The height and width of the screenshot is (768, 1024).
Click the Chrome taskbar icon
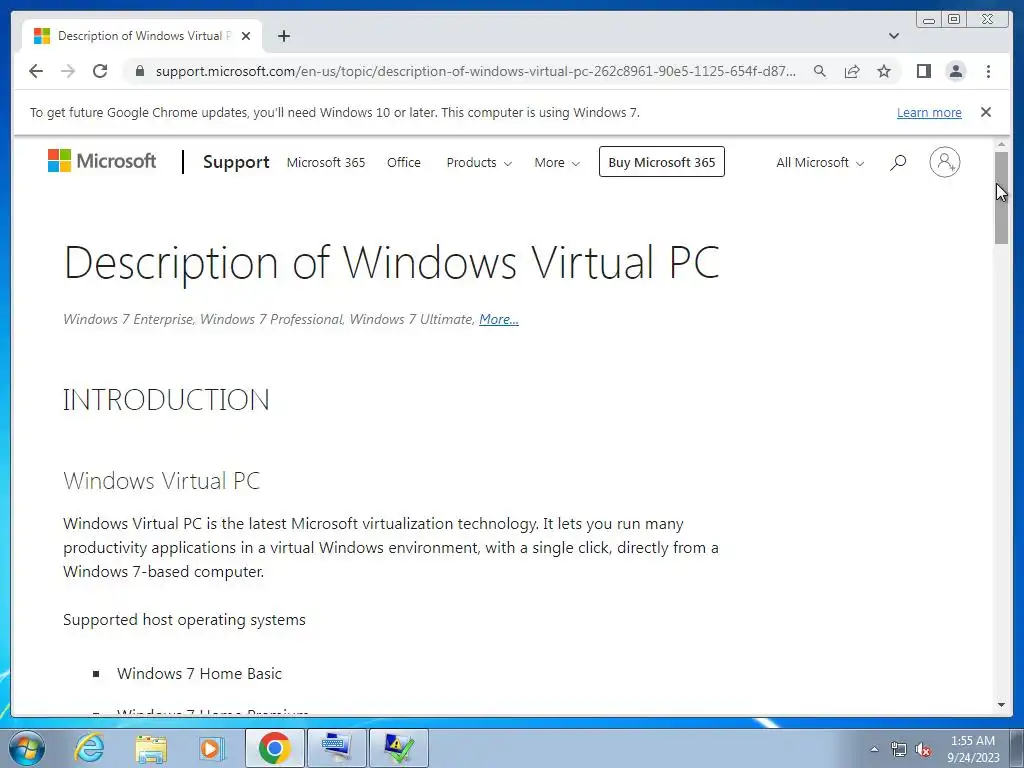(x=274, y=748)
